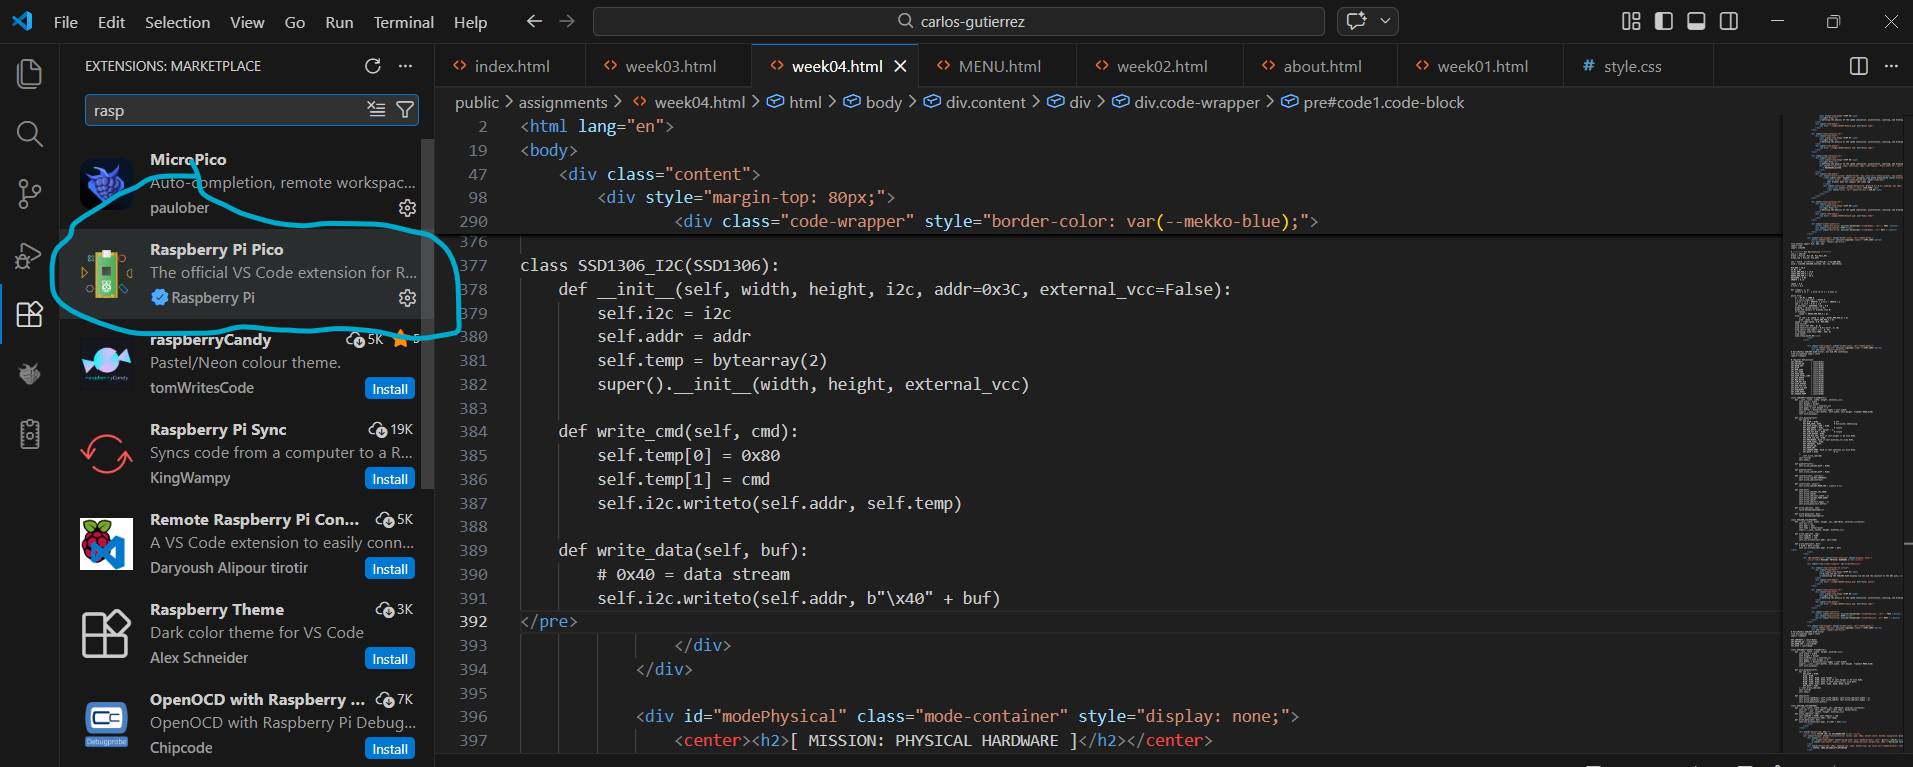This screenshot has width=1913, height=767.
Task: Switch to the index.html tab
Action: tap(510, 66)
